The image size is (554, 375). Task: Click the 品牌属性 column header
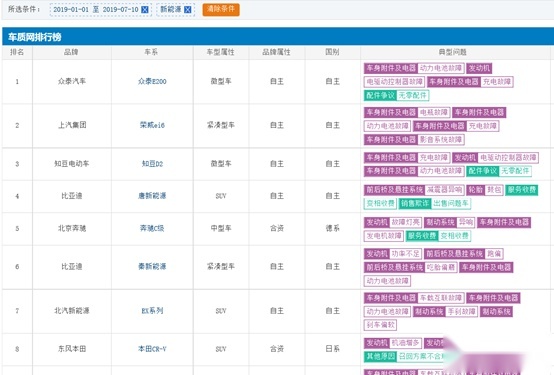(277, 52)
